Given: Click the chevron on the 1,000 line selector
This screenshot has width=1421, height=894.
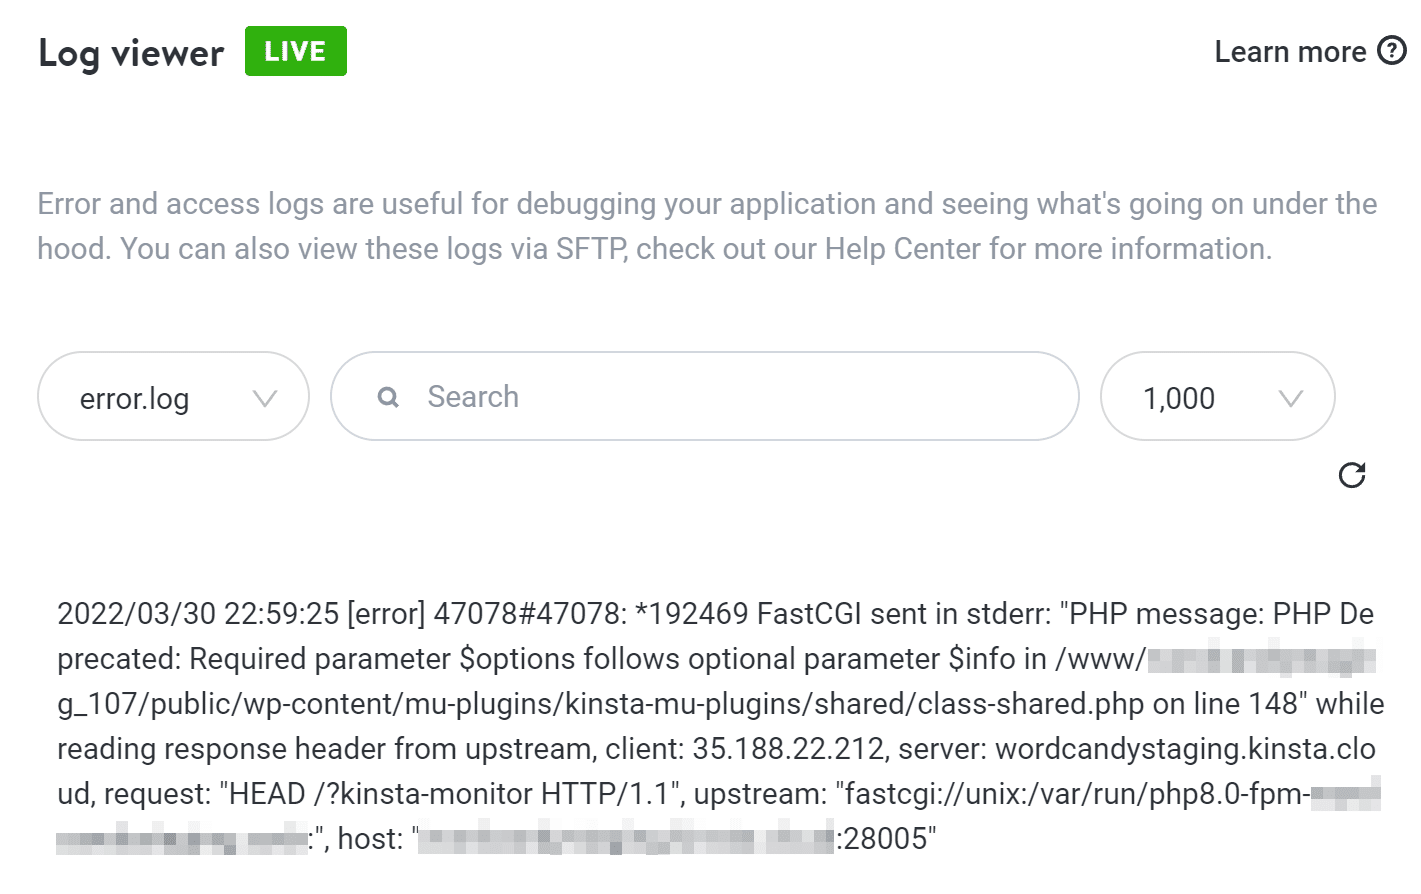Looking at the screenshot, I should click(1290, 398).
